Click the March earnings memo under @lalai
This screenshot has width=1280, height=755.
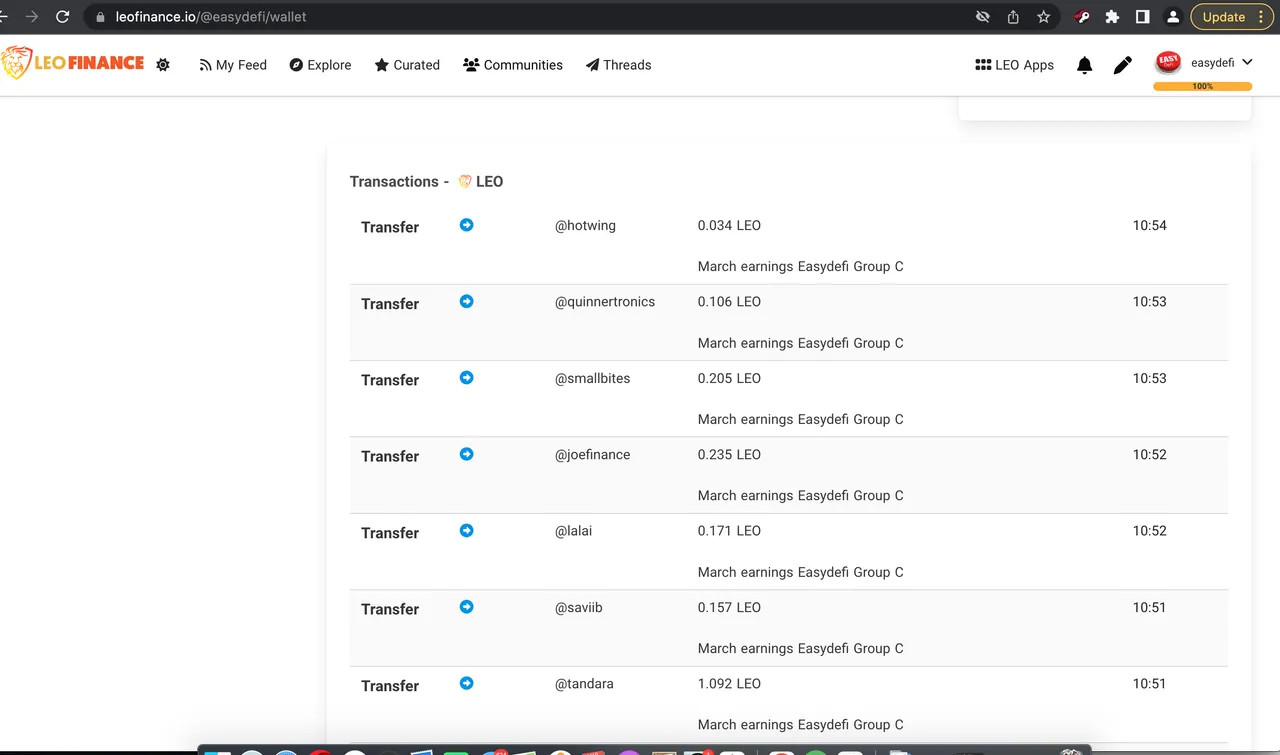[800, 572]
